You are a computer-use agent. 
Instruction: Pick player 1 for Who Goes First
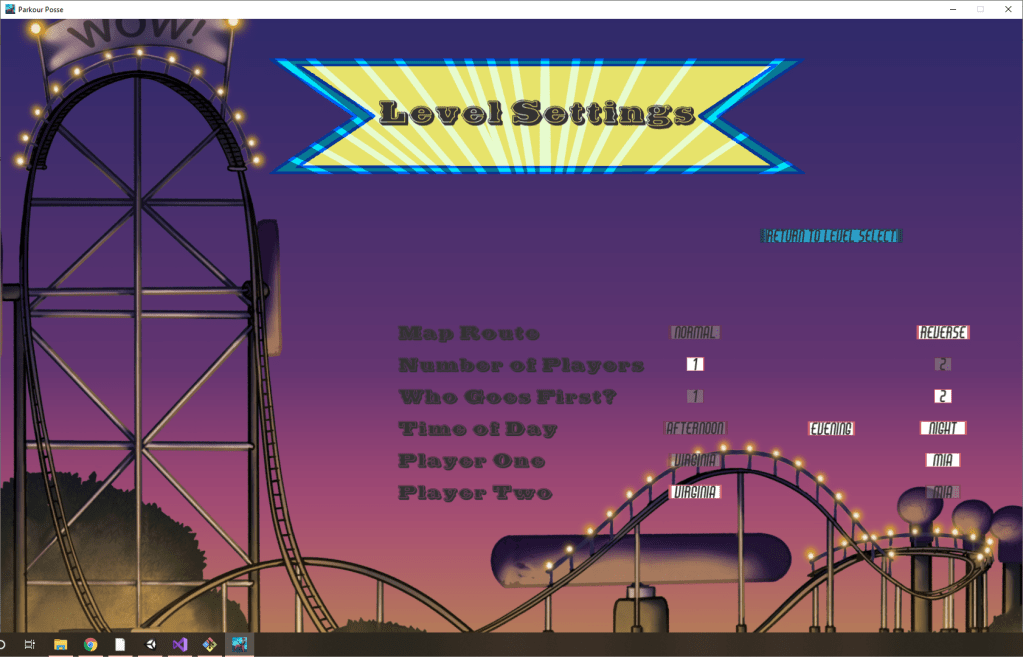click(x=695, y=396)
